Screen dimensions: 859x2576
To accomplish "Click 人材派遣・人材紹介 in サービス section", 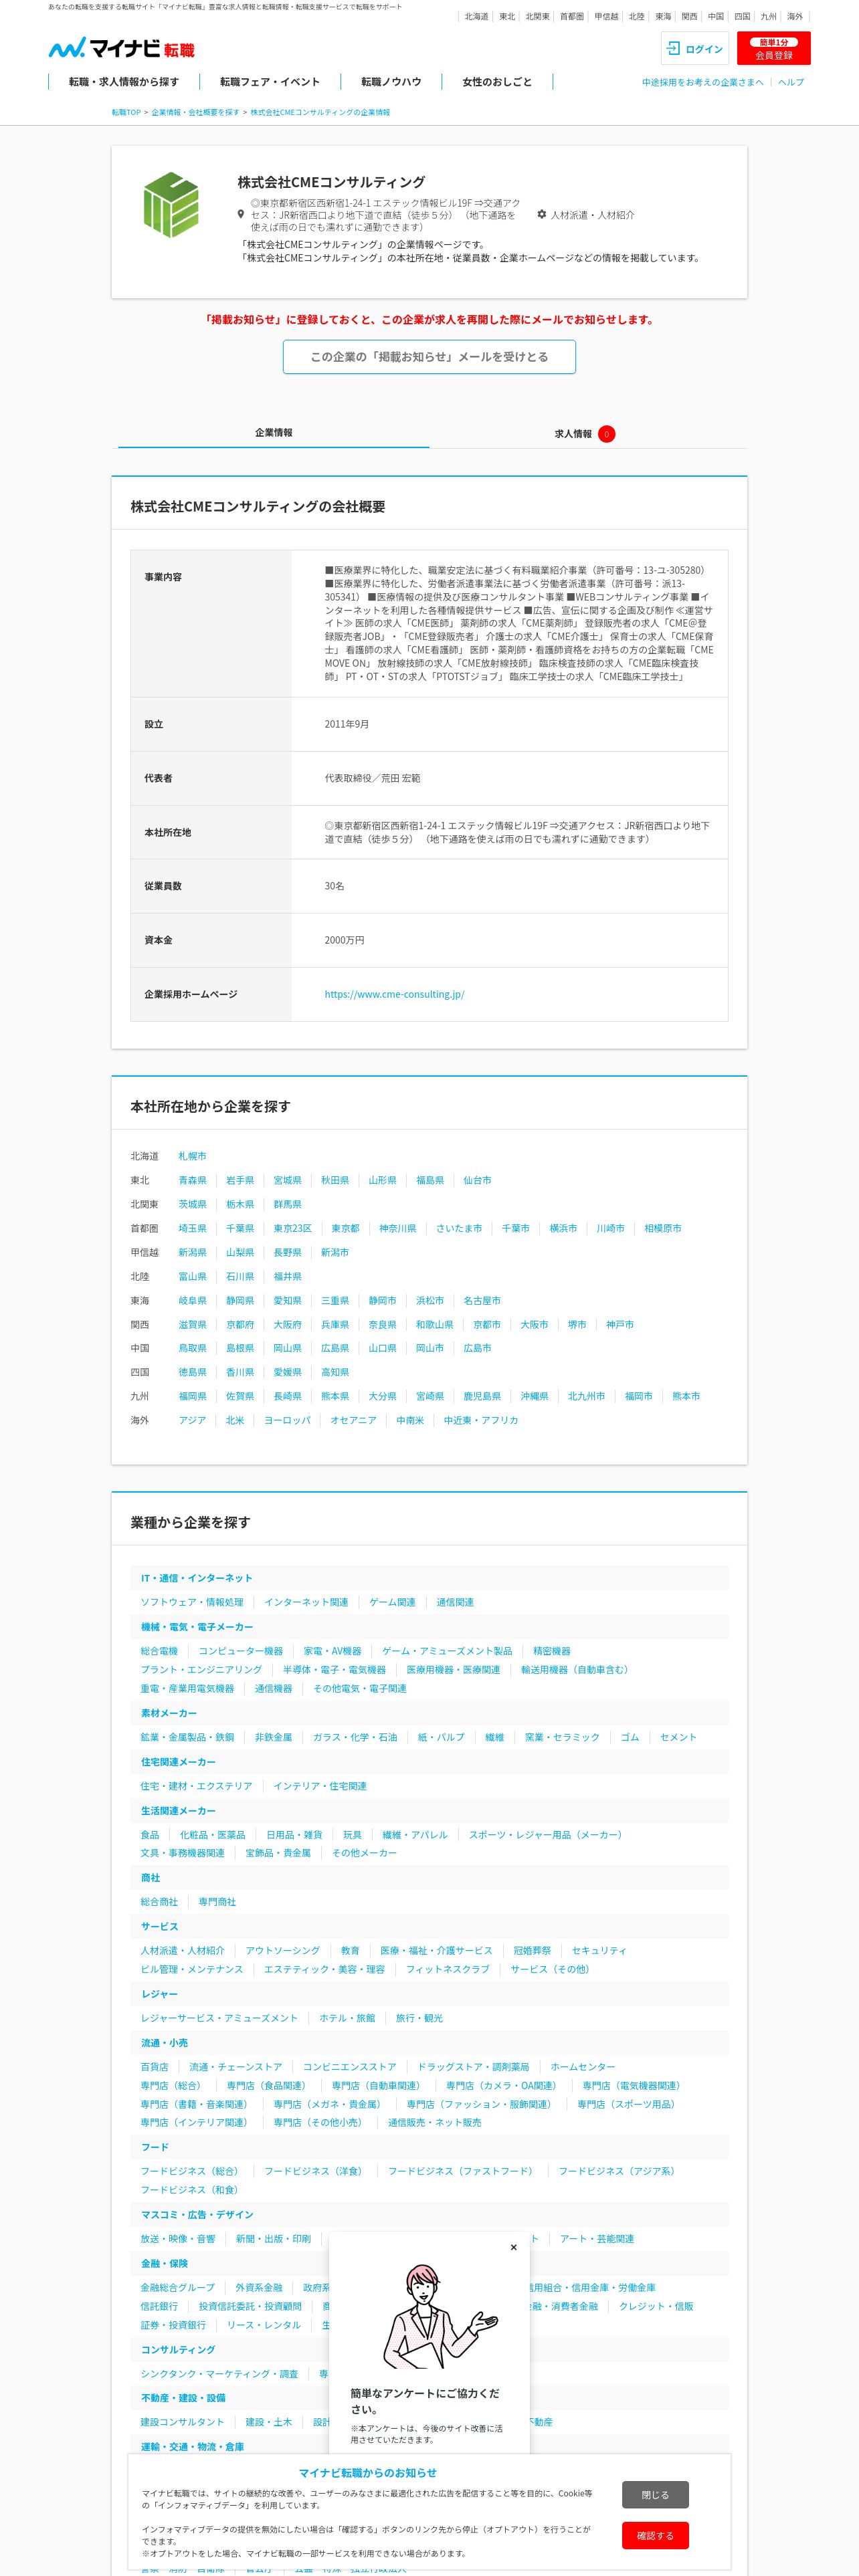I will pos(183,1951).
